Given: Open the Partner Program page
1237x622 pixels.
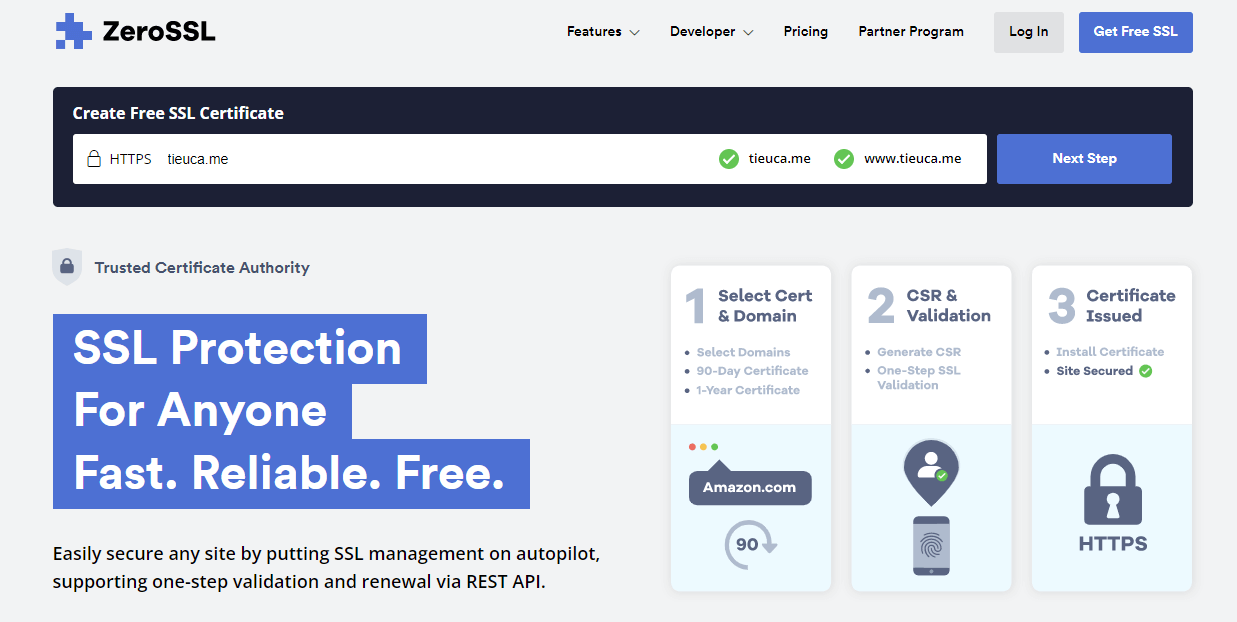Looking at the screenshot, I should (x=911, y=32).
